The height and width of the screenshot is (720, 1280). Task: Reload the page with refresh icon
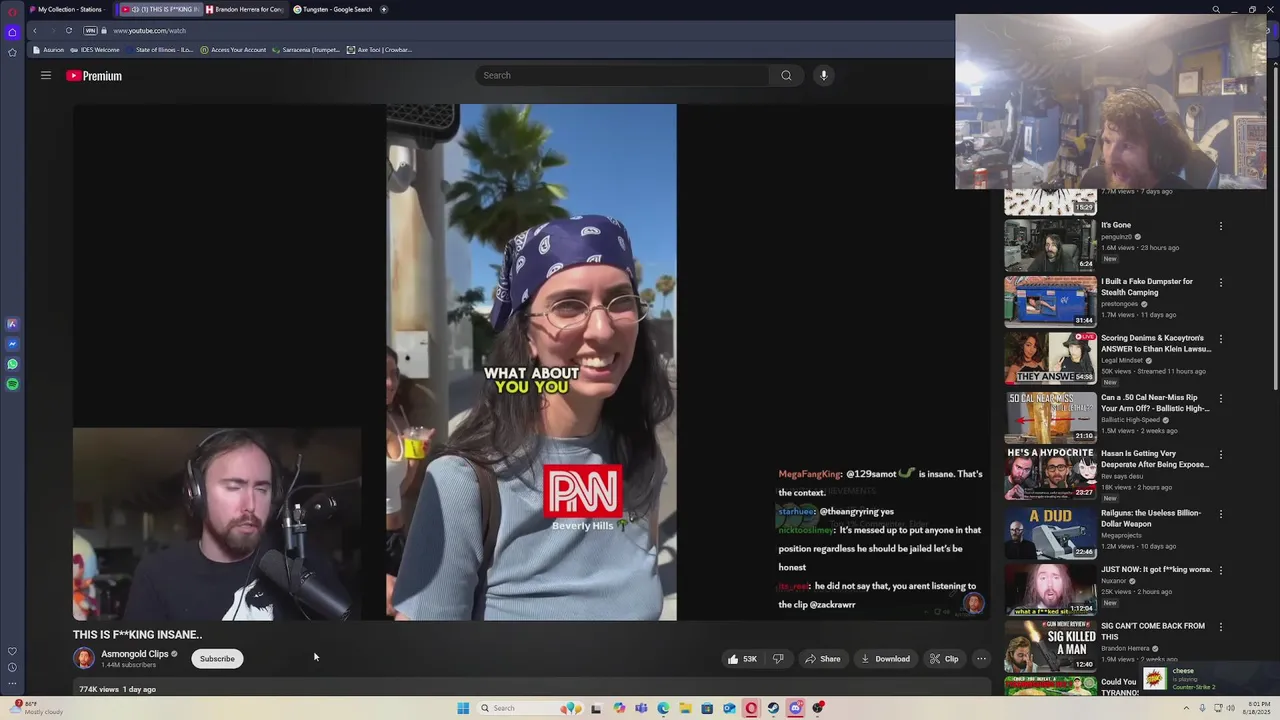tap(69, 30)
